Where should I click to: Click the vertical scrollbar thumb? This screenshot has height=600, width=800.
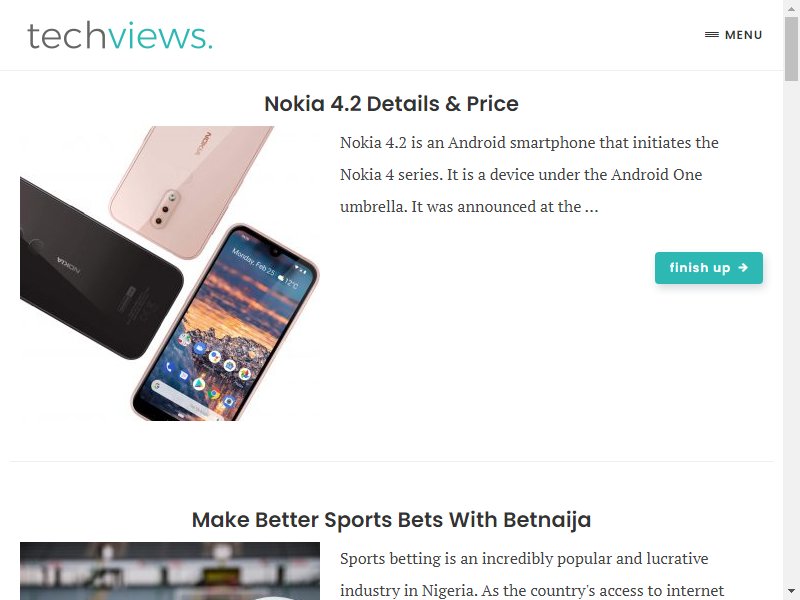[x=791, y=48]
